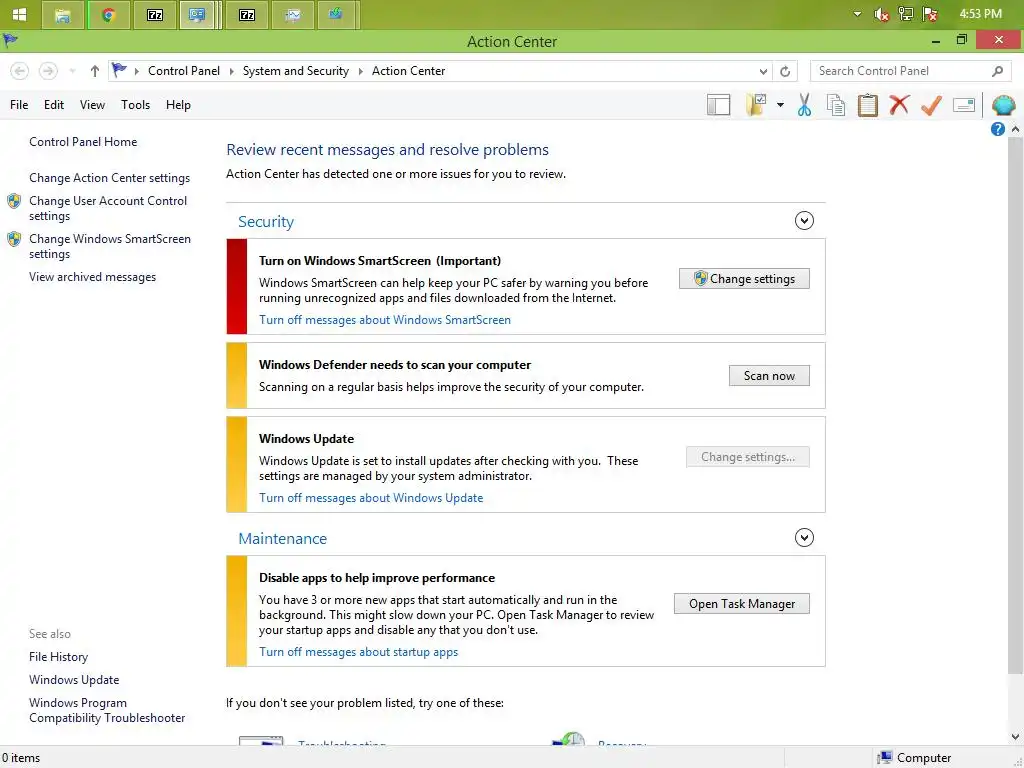This screenshot has height=768, width=1024.
Task: Click the blue Help question mark
Action: (997, 129)
